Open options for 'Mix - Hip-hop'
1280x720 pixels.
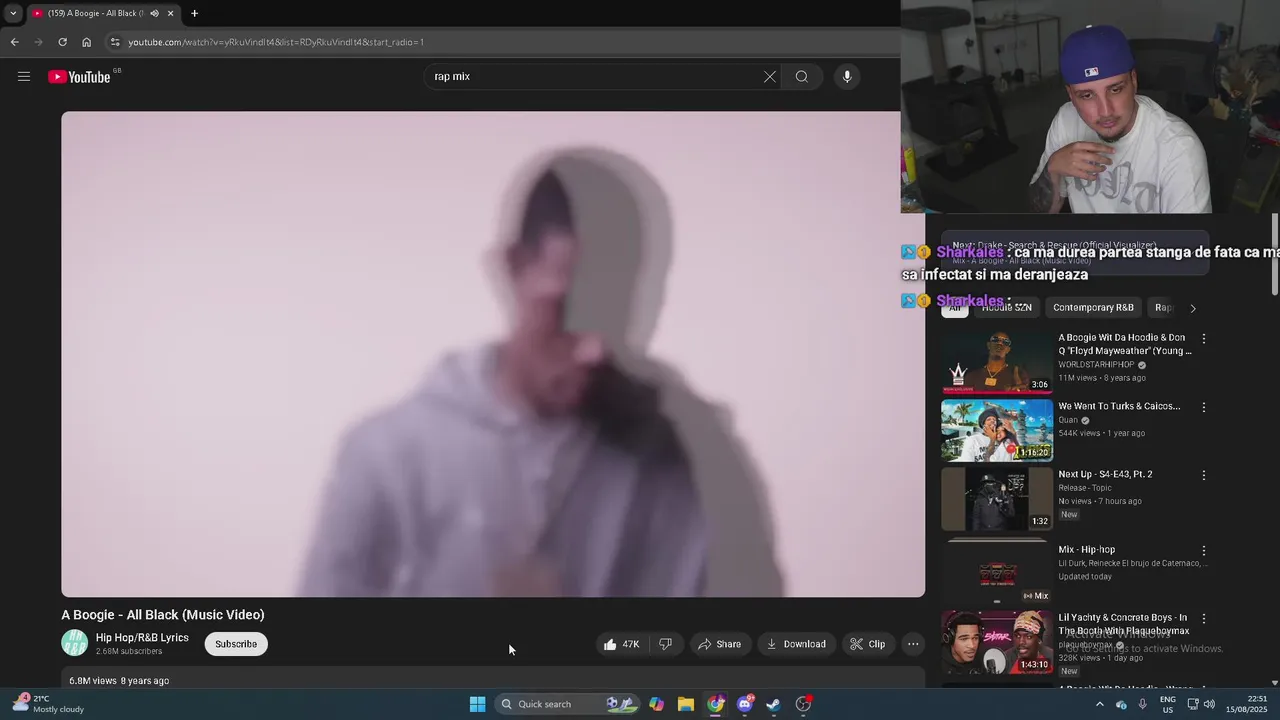click(1204, 551)
